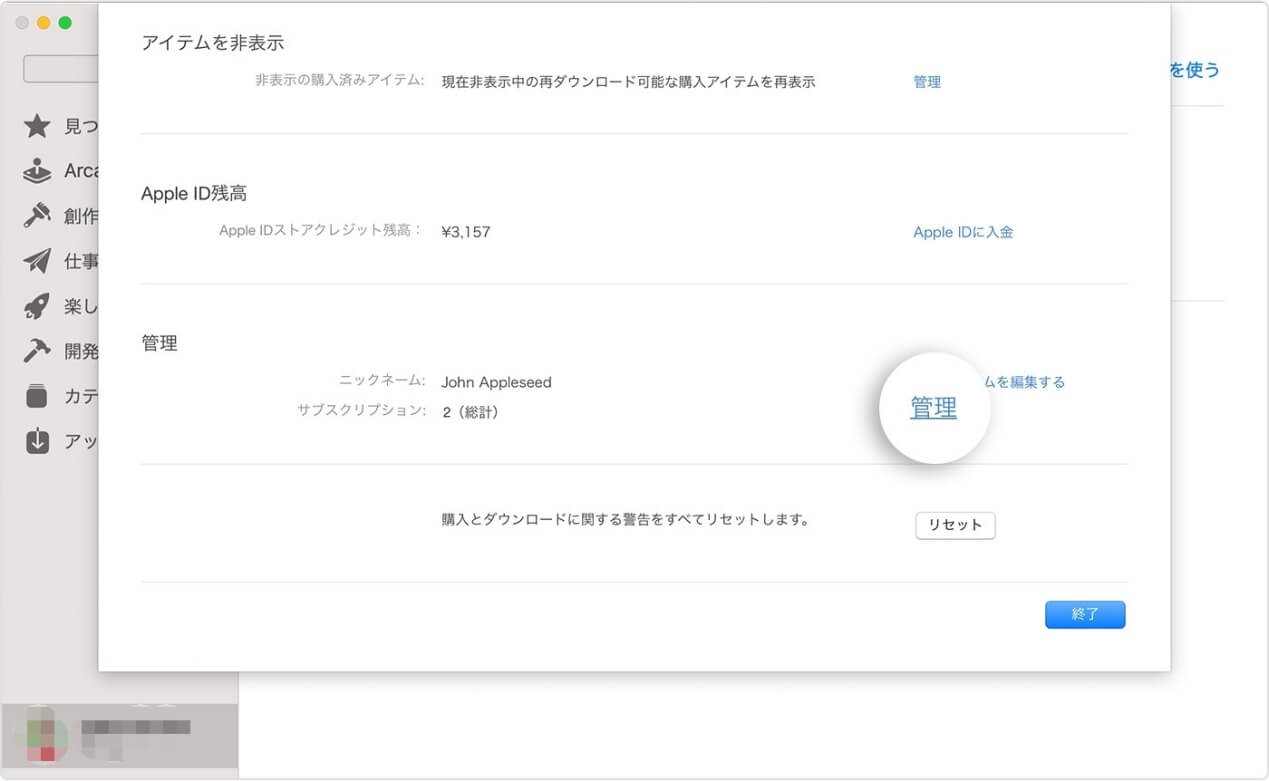This screenshot has width=1269, height=781.
Task: Click the 2（総計）subscription count
Action: [470, 412]
